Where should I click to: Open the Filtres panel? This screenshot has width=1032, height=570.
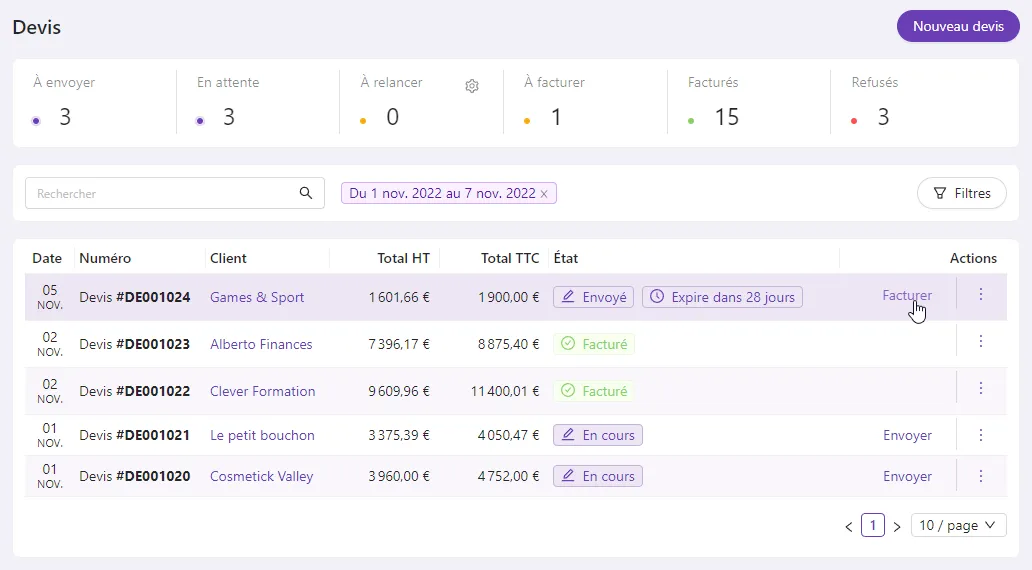tap(962, 194)
